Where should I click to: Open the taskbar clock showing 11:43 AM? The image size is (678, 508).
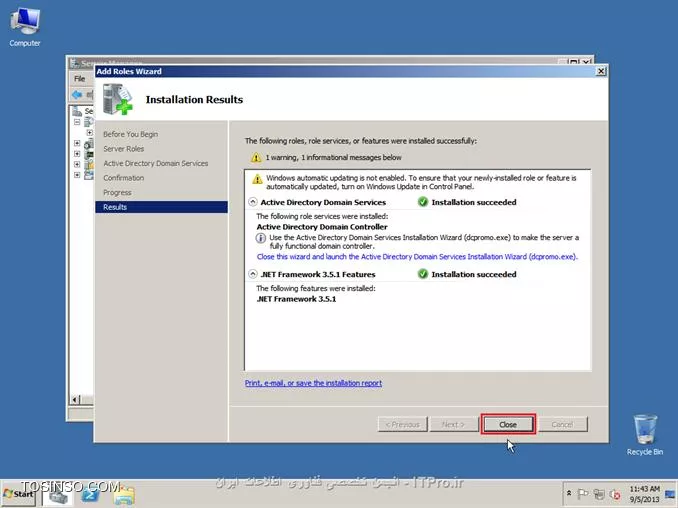pos(645,494)
